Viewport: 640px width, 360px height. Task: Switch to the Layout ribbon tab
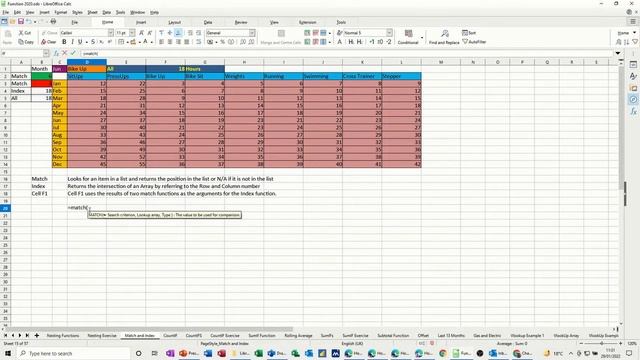174,22
